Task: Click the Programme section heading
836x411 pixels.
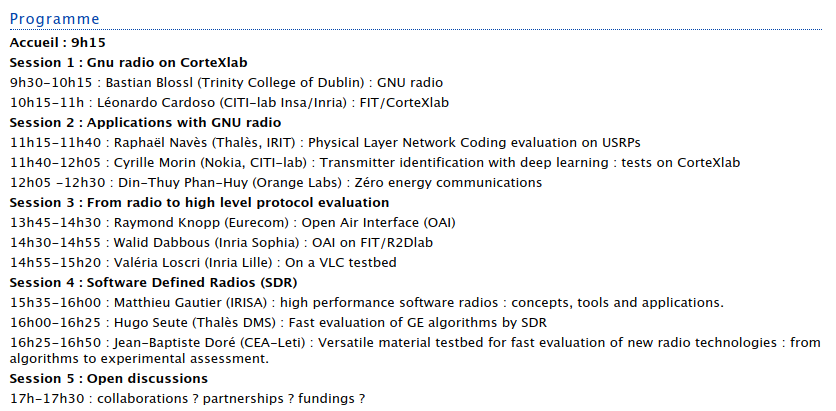Action: 54,19
